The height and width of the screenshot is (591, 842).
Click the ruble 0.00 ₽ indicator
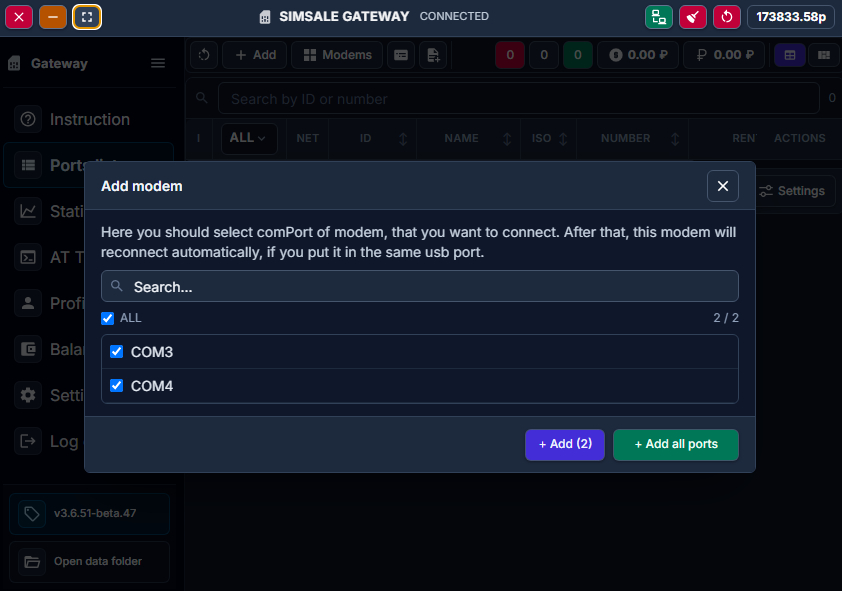pyautogui.click(x=724, y=55)
